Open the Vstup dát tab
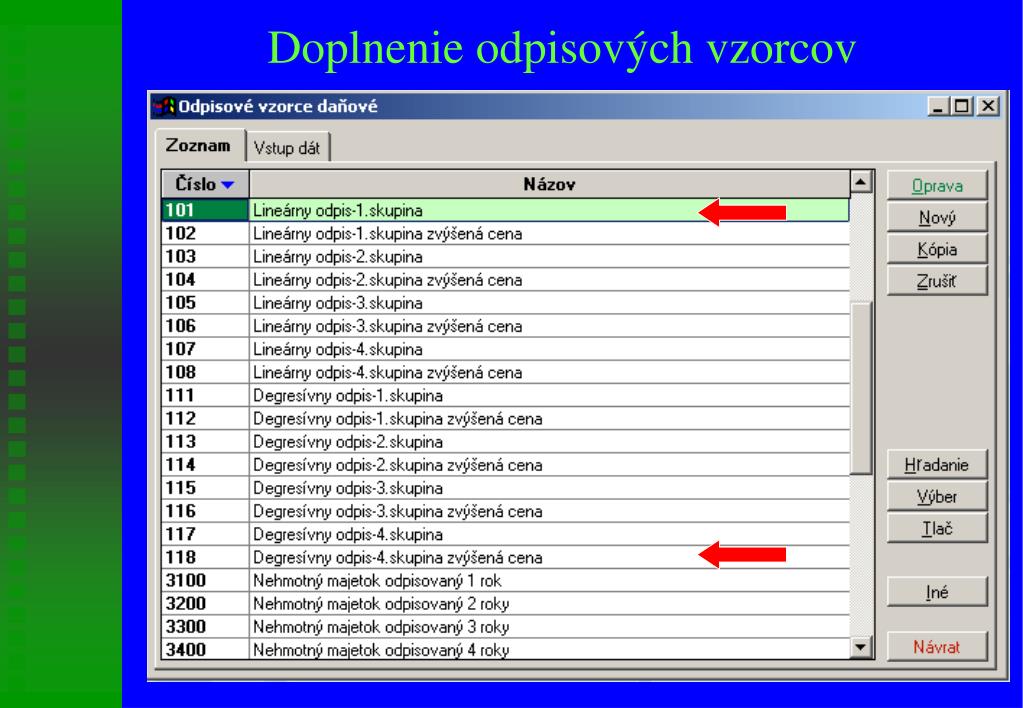1023x708 pixels. [x=287, y=148]
